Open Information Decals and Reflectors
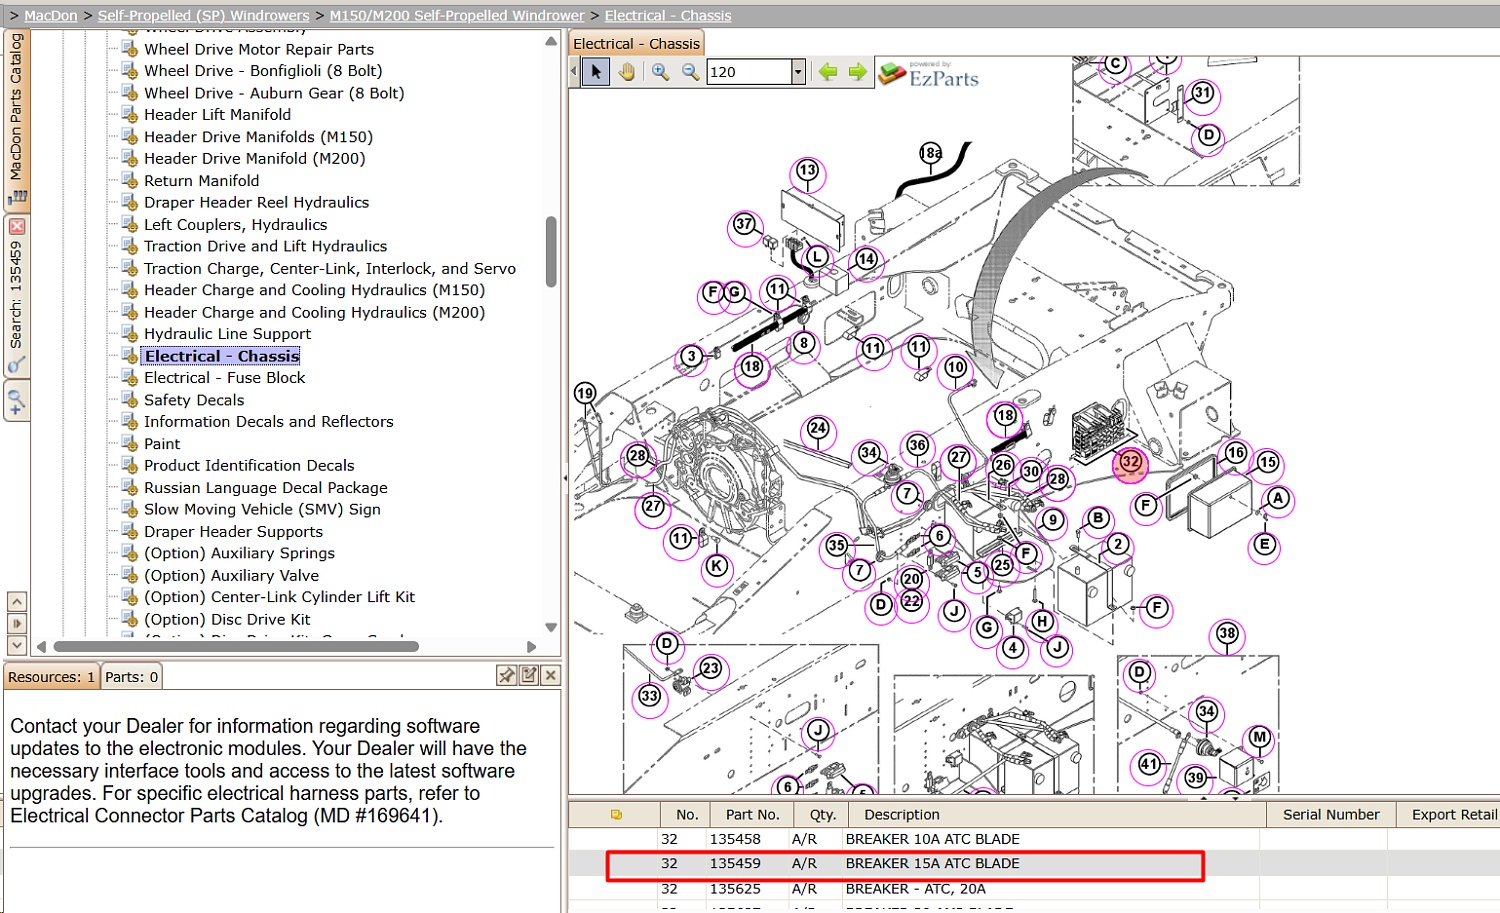This screenshot has width=1500, height=913. (x=269, y=422)
